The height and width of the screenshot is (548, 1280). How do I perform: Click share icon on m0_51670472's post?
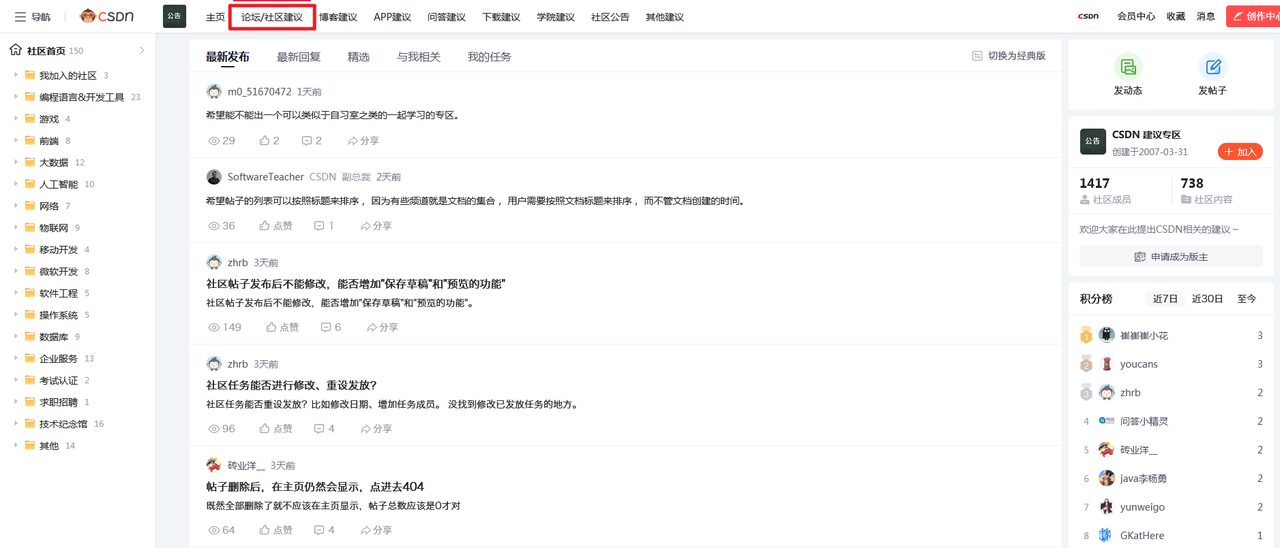(x=353, y=141)
